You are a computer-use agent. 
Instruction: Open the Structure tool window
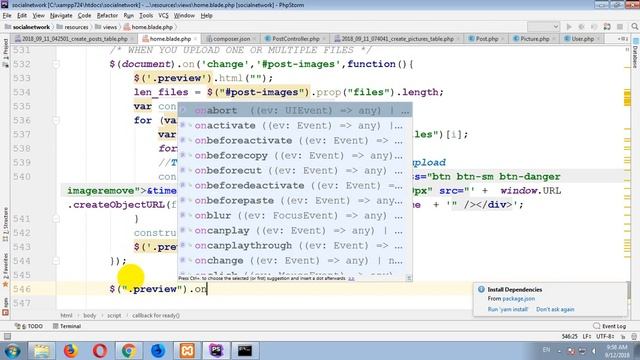(5, 224)
